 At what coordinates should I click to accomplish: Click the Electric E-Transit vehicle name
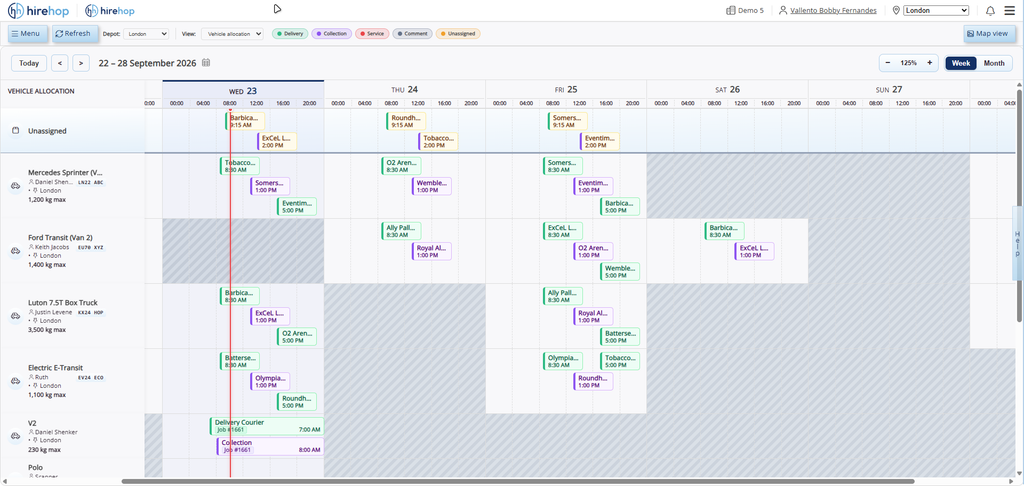click(56, 368)
